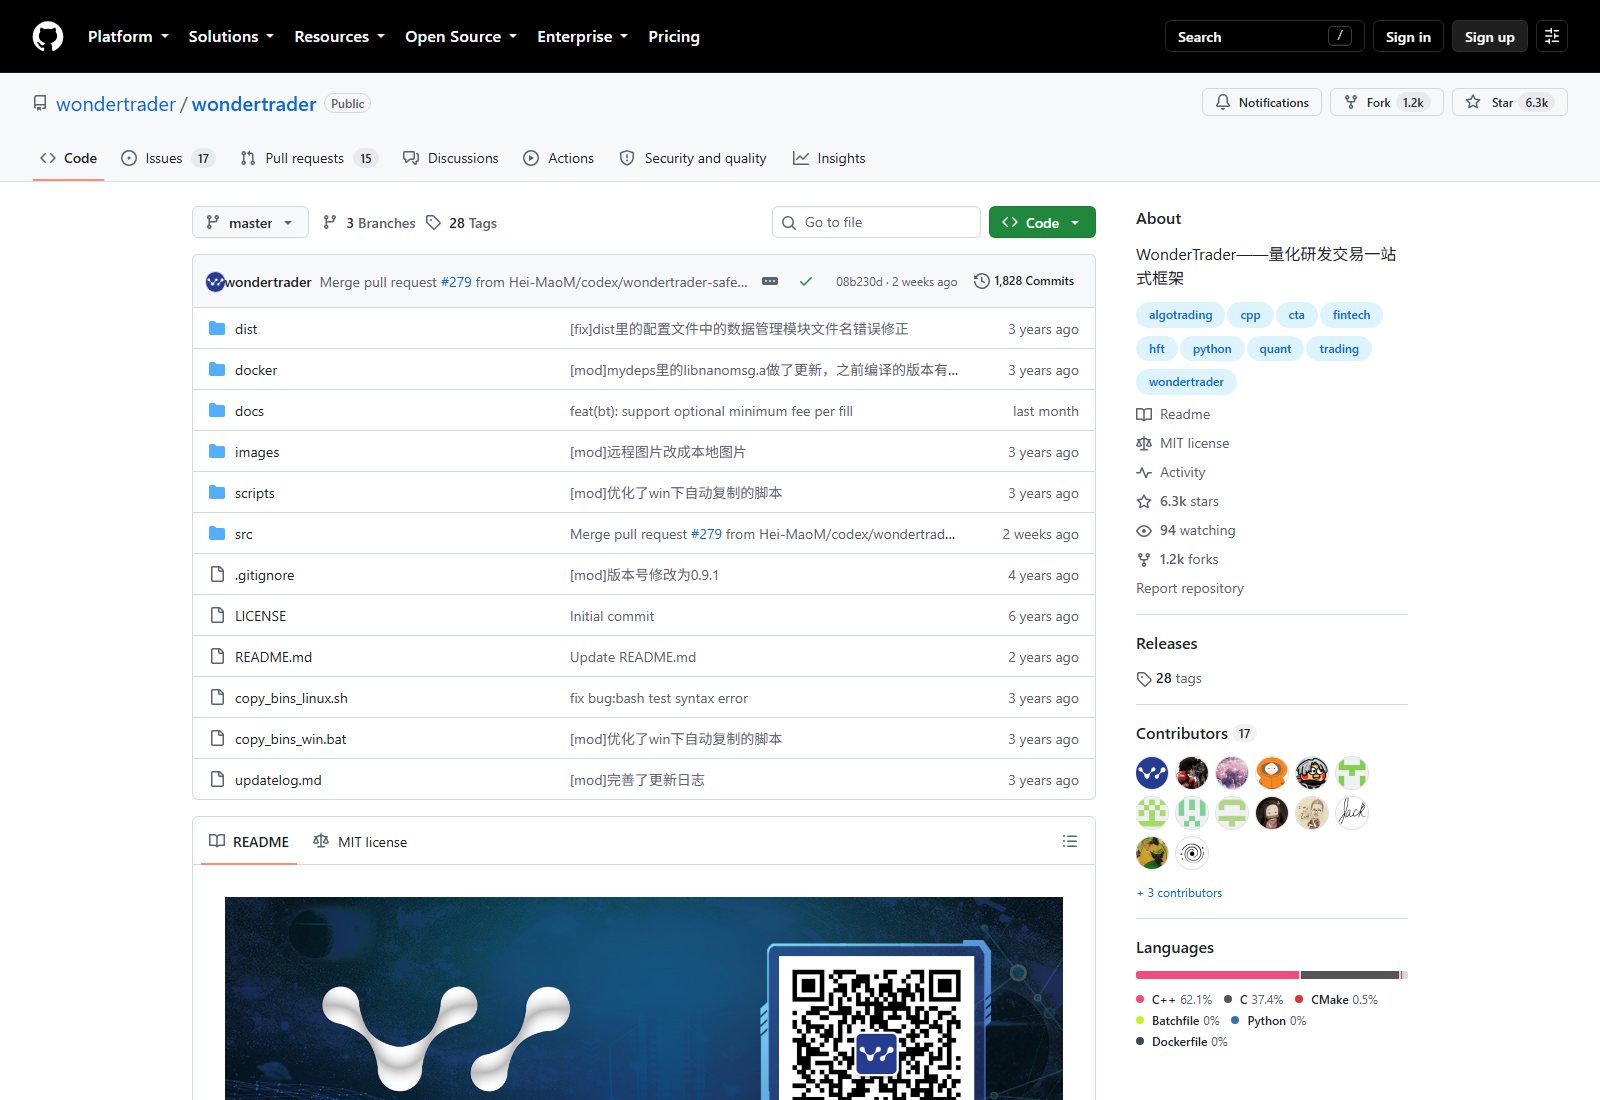The height and width of the screenshot is (1100, 1600).
Task: Open the Readme book link in About
Action: pos(1173,414)
